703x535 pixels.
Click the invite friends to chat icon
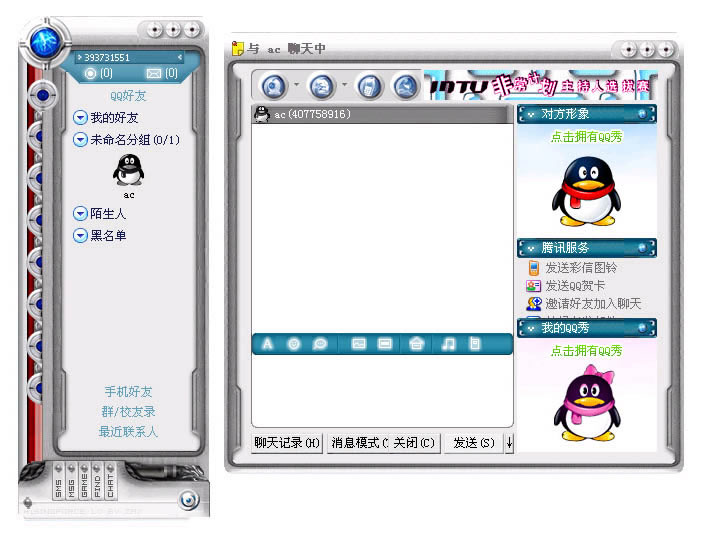[534, 304]
